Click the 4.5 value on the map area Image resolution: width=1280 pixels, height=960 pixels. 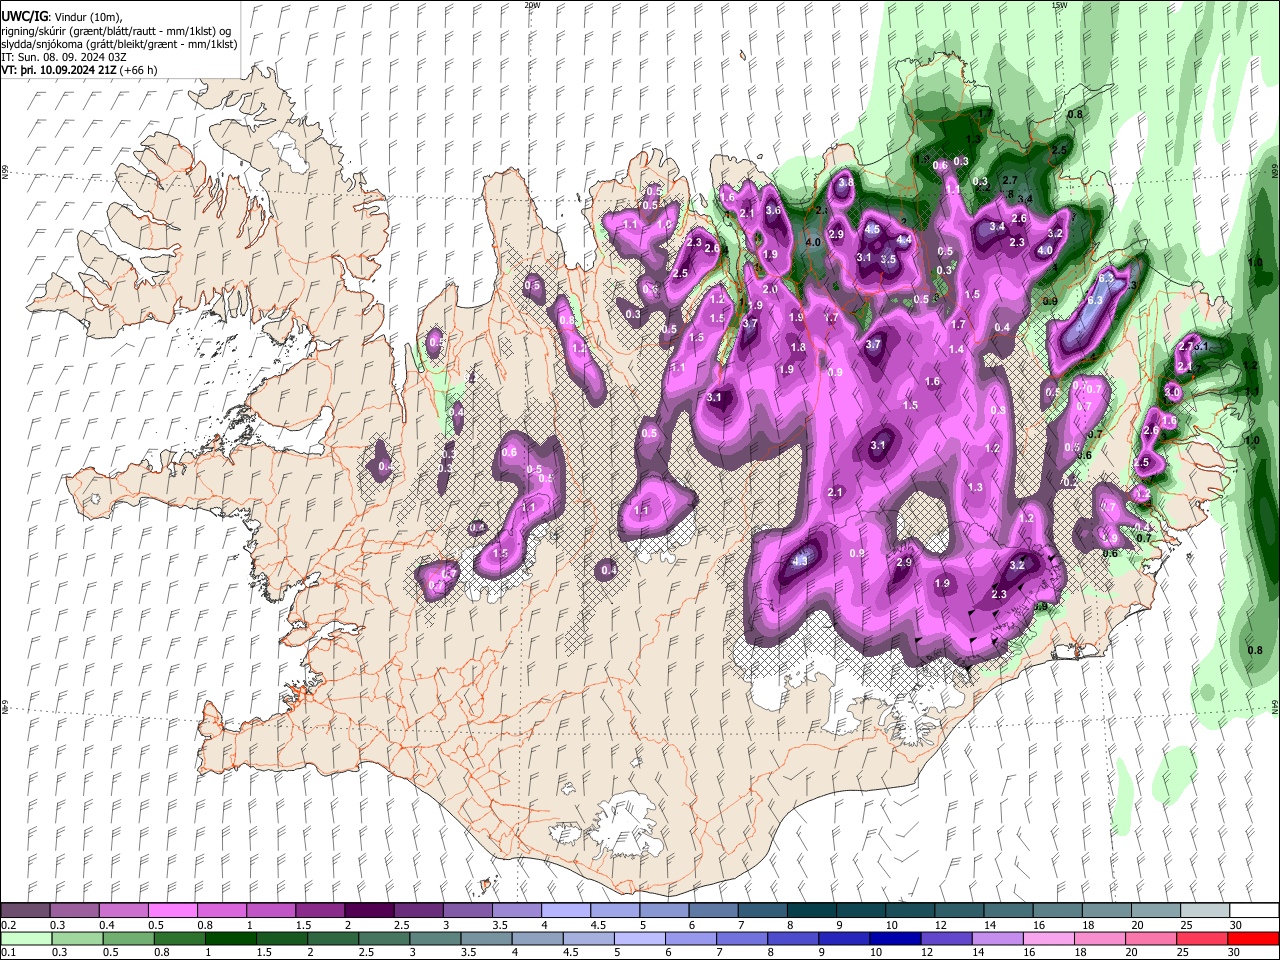click(872, 229)
